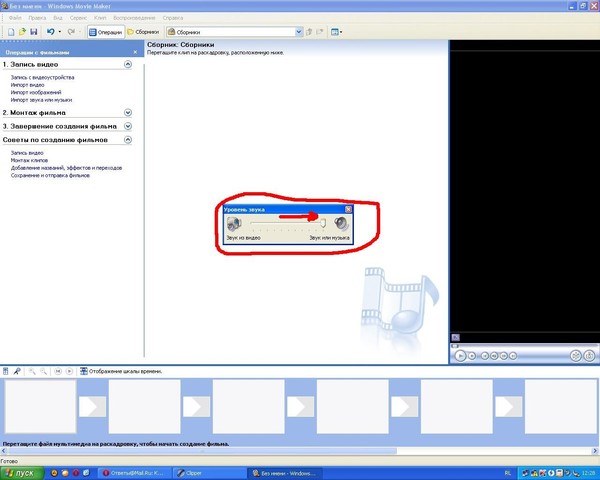Play the preview in the monitor
600x480 pixels.
click(x=460, y=356)
